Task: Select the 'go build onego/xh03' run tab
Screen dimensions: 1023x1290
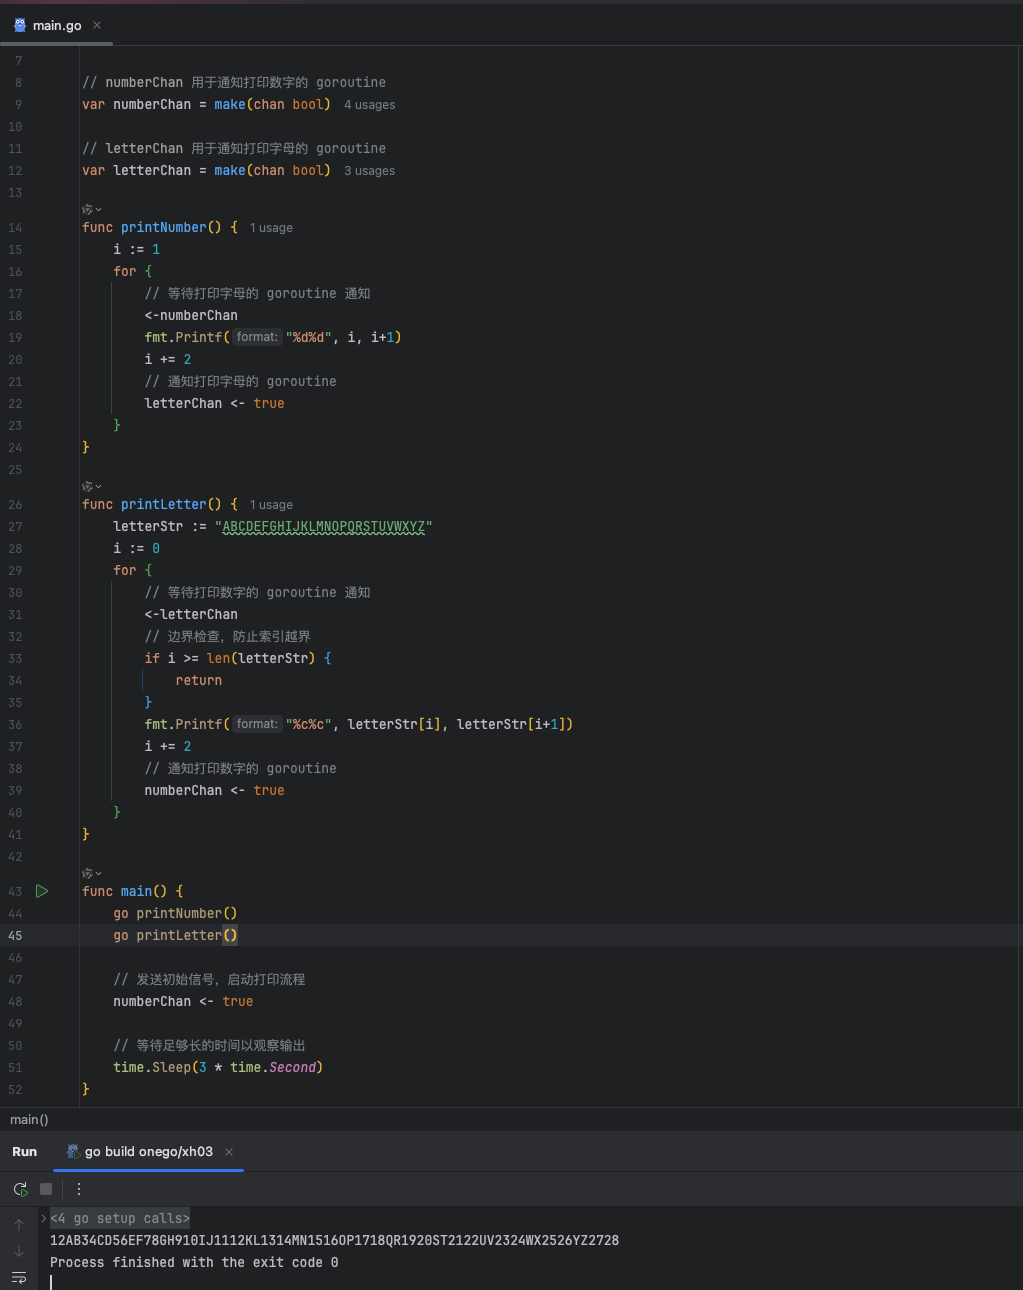Action: pos(148,1152)
